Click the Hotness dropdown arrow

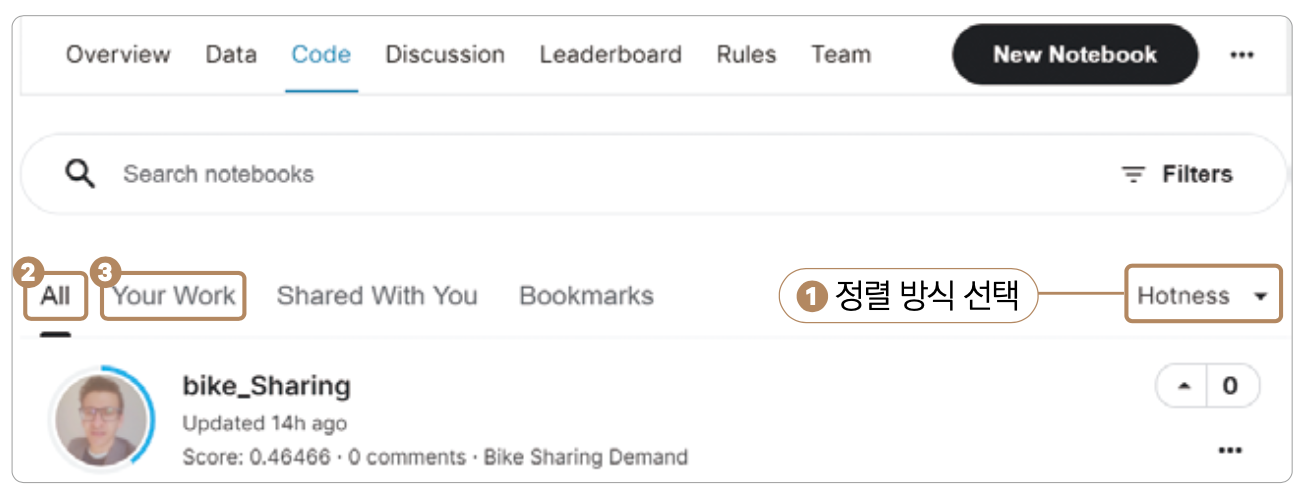click(x=1261, y=297)
